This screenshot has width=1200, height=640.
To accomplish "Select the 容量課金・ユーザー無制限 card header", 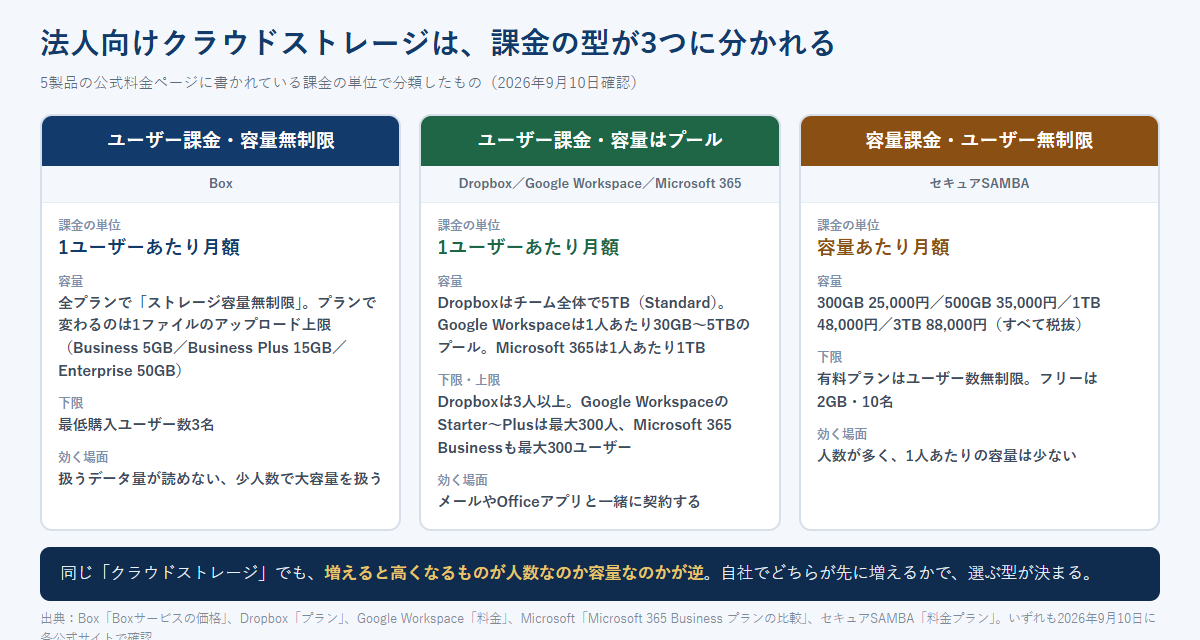I will tap(980, 141).
